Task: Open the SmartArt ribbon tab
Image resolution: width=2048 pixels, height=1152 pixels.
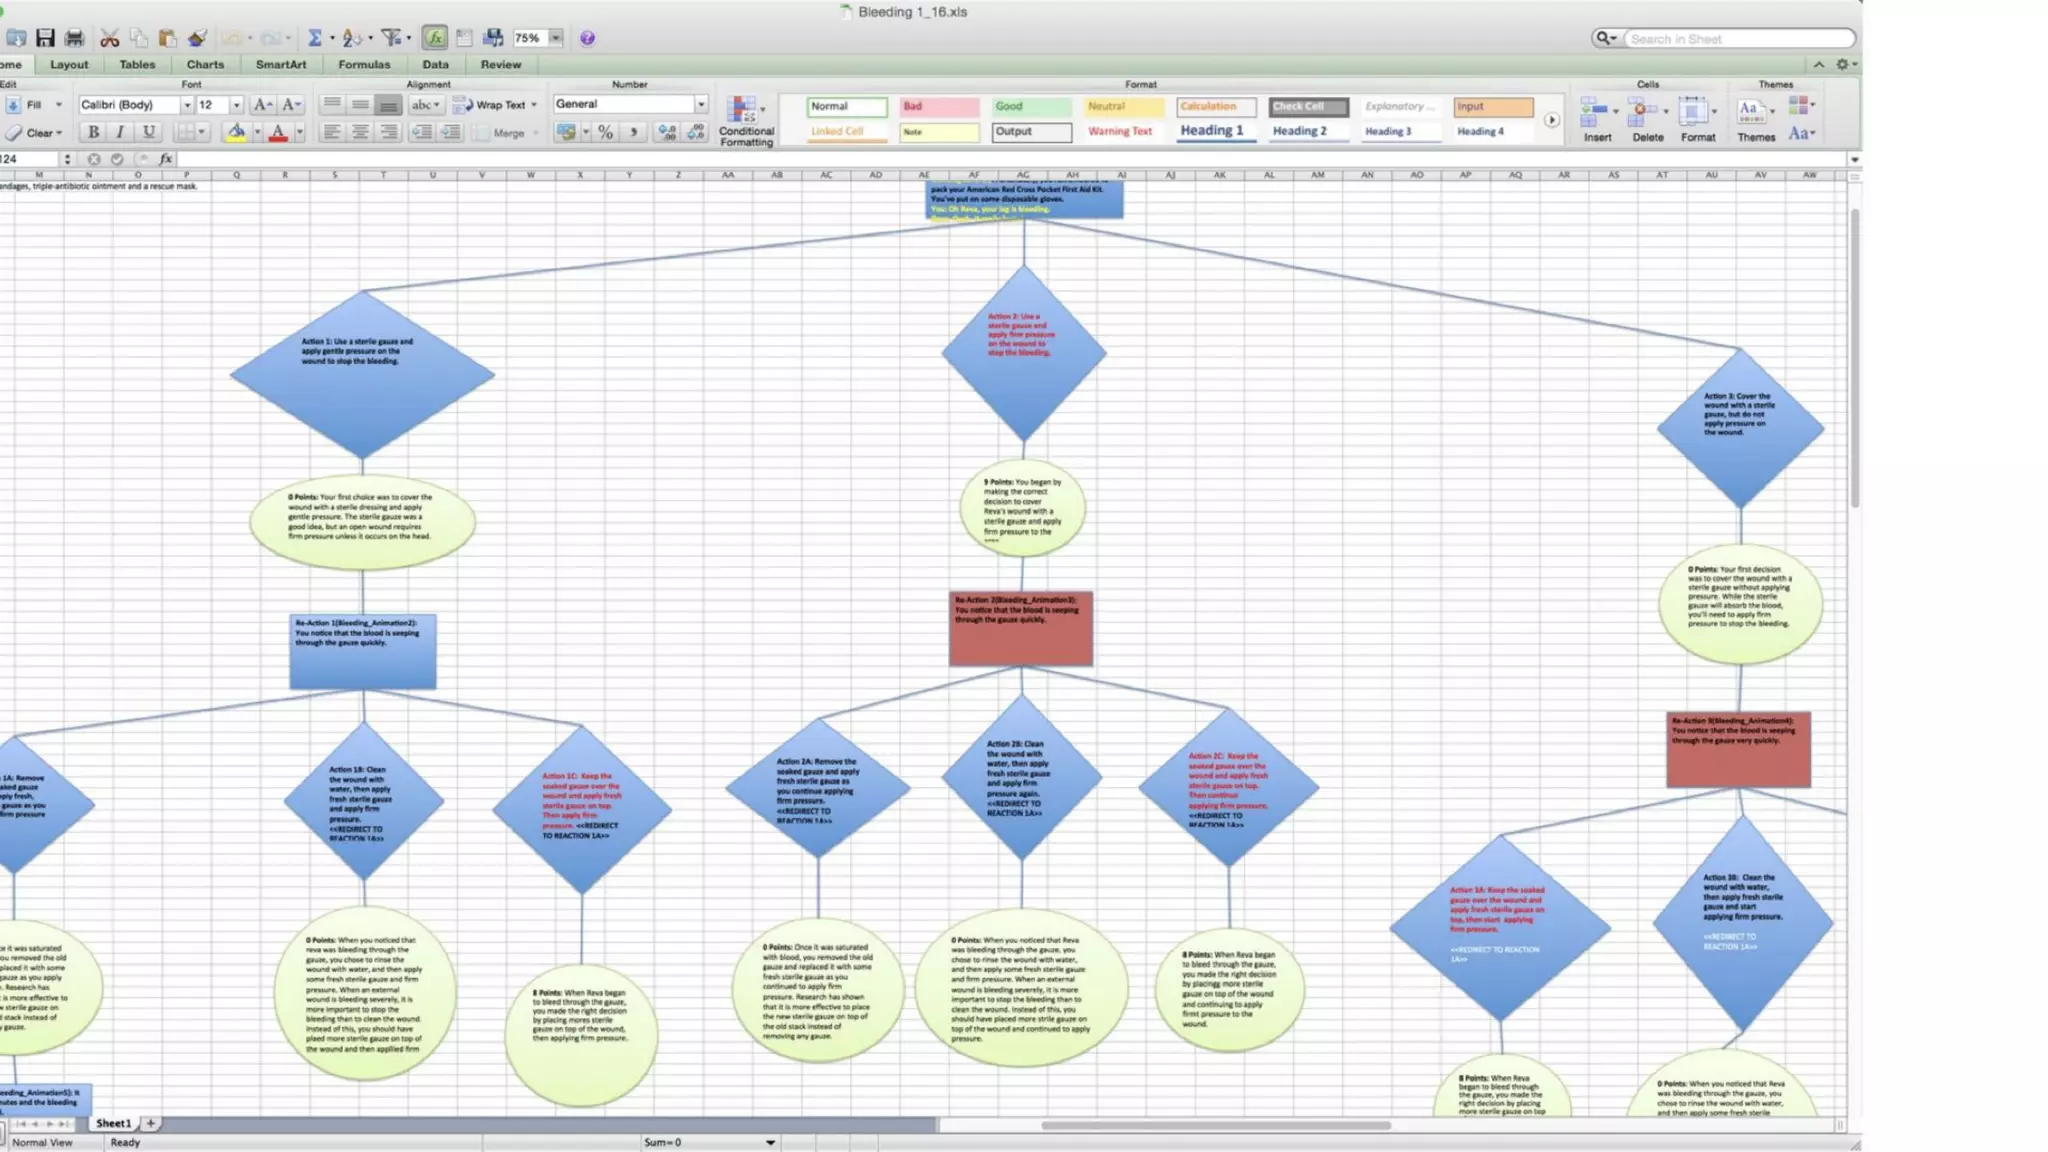Action: [x=281, y=64]
